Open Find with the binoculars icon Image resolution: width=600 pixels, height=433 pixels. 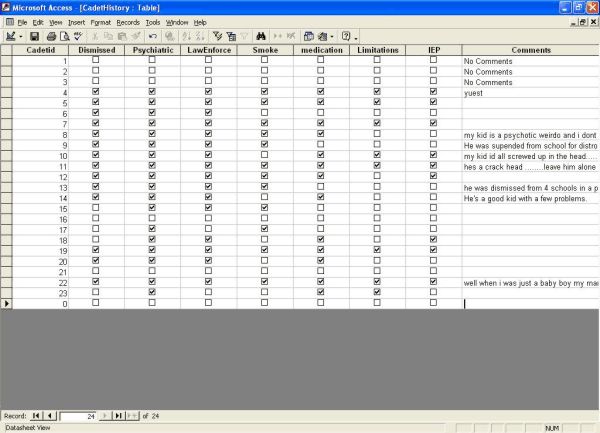tap(261, 36)
